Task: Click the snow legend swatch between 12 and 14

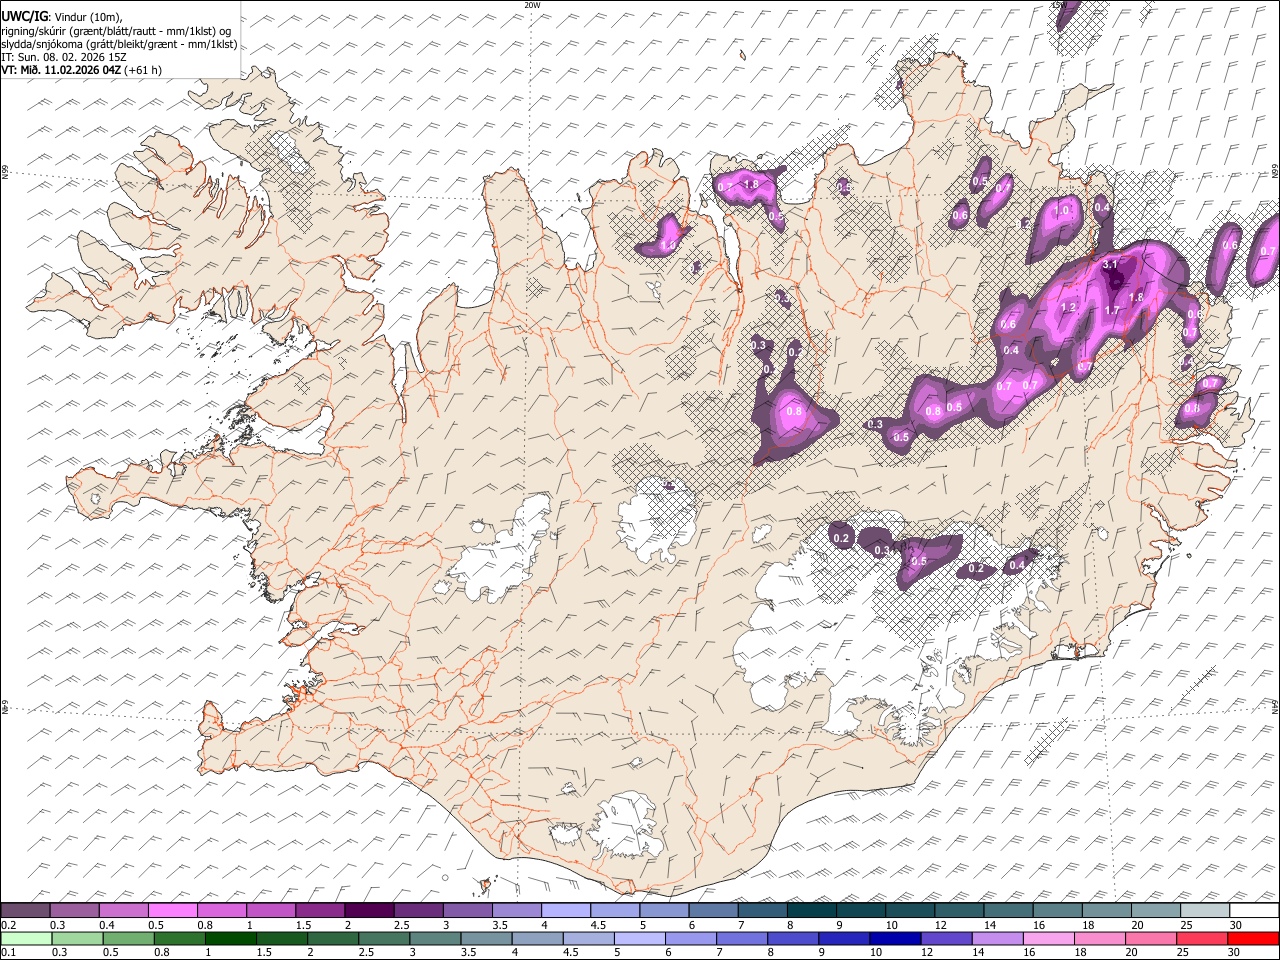Action: tap(959, 911)
